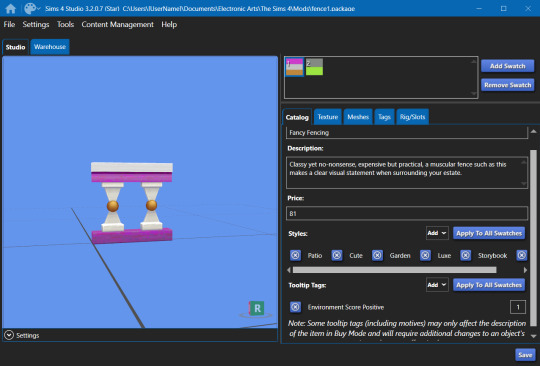This screenshot has width=540, height=366.
Task: Remove the Patio style tag
Action: (x=295, y=255)
